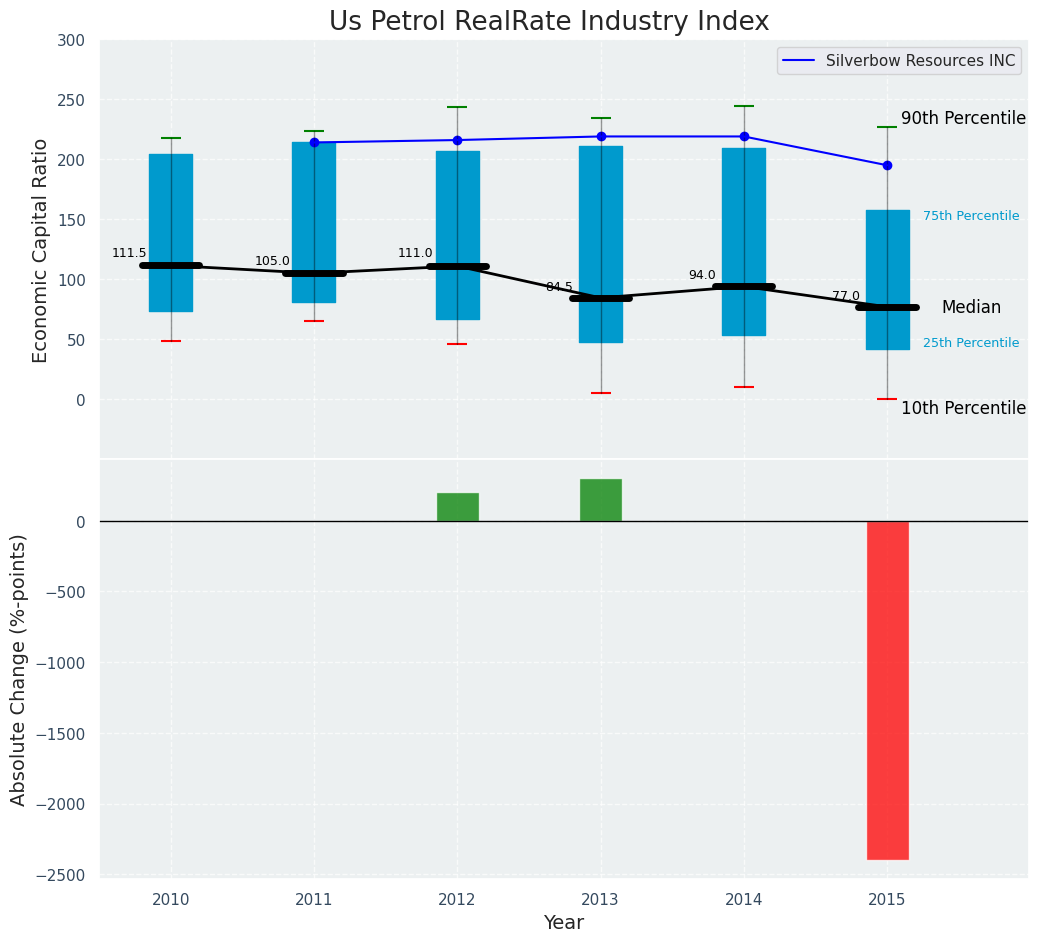The width and height of the screenshot is (1039, 942).
Task: Click the 111.5 median label for 2010
Action: tap(129, 254)
